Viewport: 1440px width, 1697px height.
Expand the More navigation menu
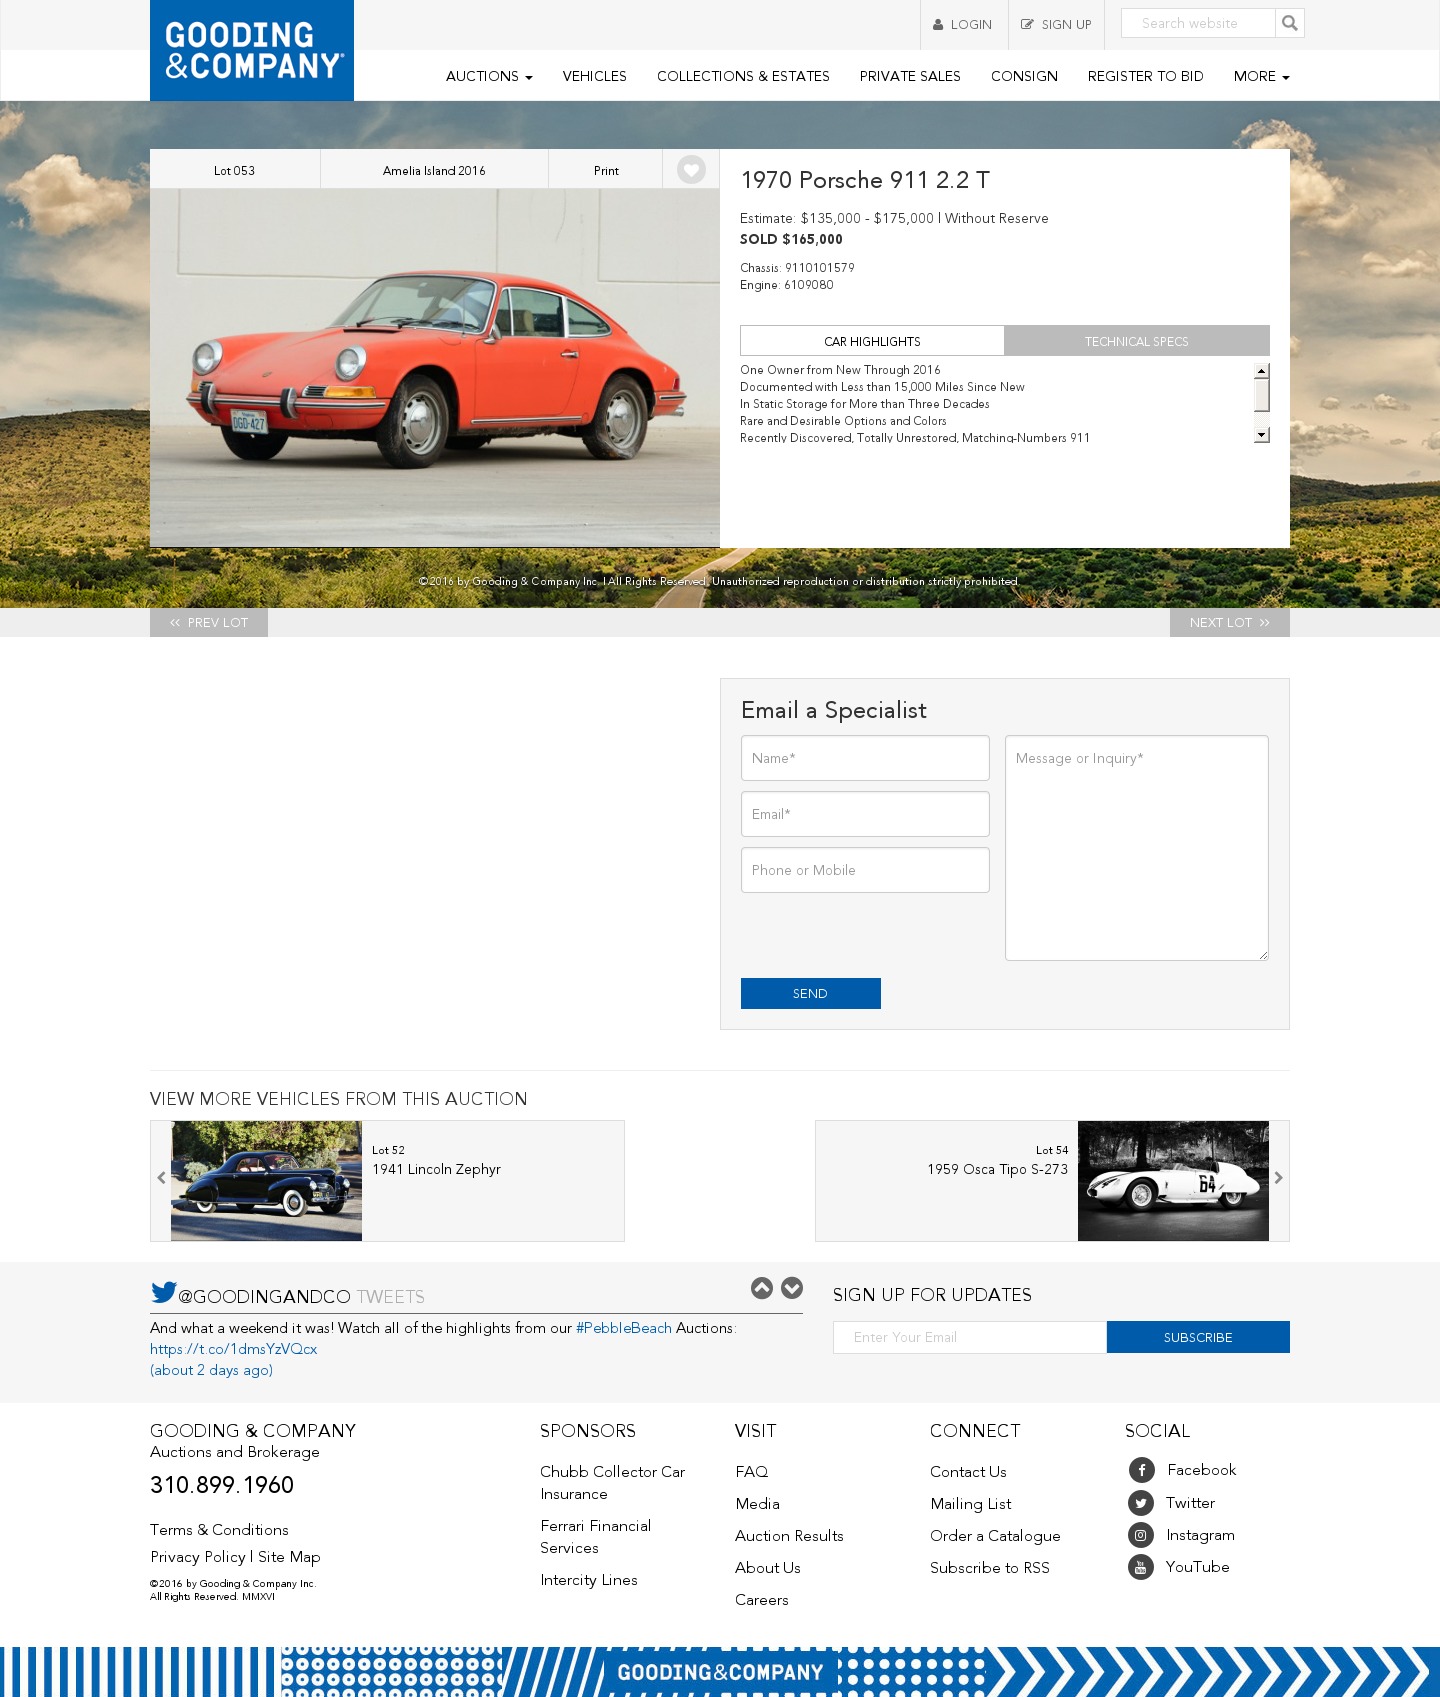tap(1261, 76)
